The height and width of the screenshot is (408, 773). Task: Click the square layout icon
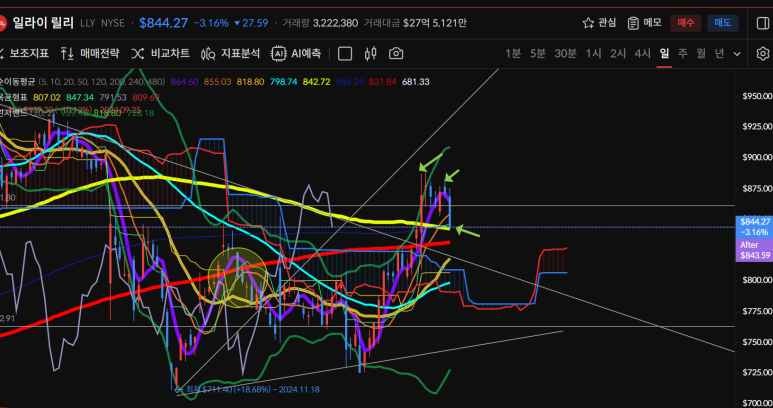pos(345,53)
